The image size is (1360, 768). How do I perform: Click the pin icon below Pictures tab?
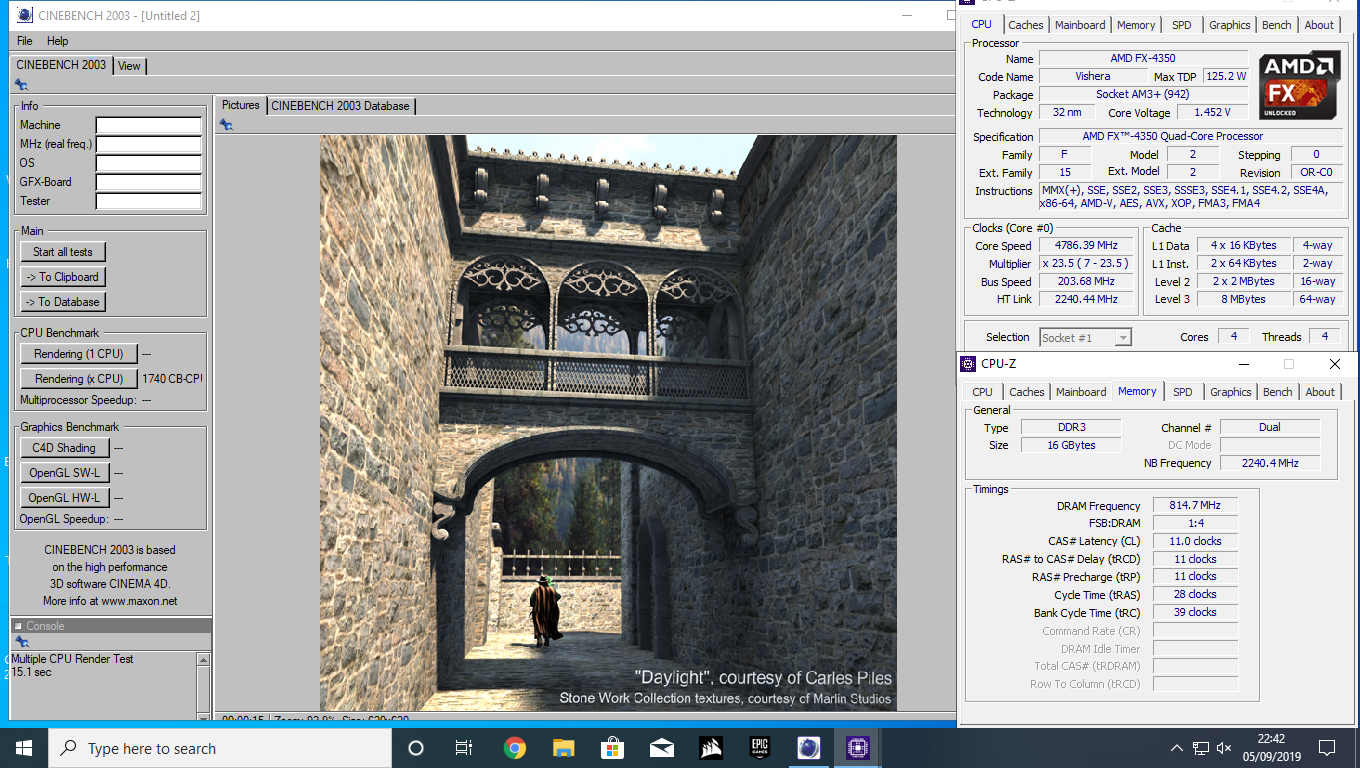pos(226,125)
